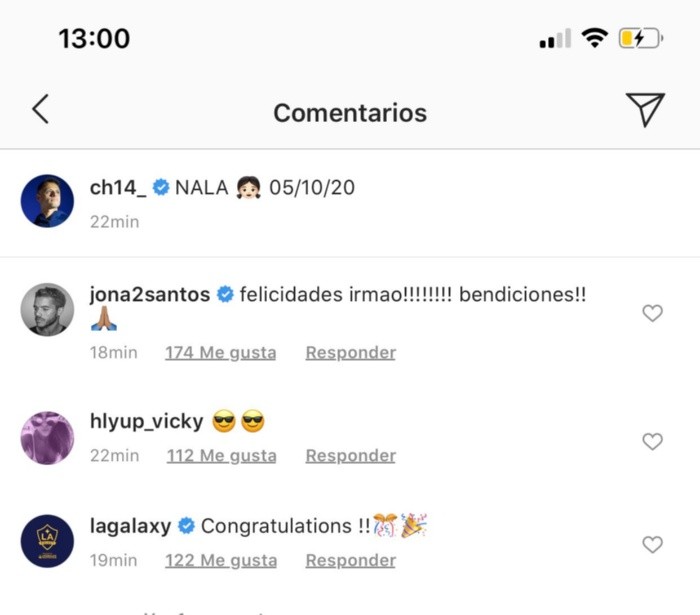The height and width of the screenshot is (615, 700).
Task: Open ch14_ profile picture
Action: [x=47, y=201]
